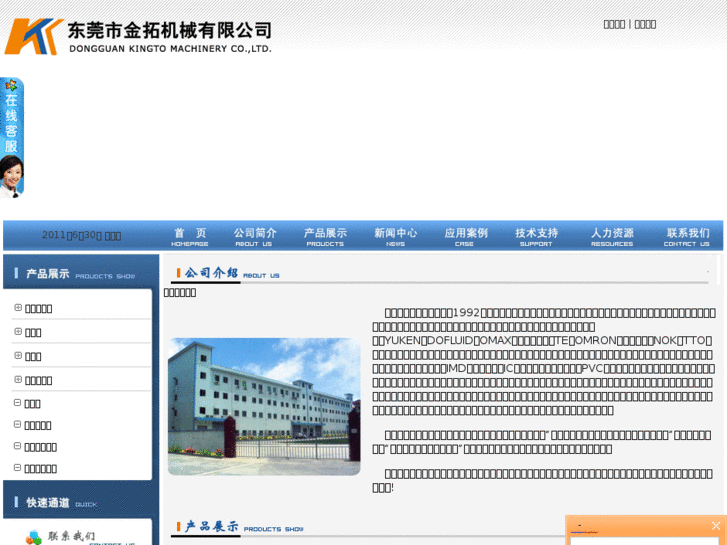Screen dimensions: 727x545
Task: Collapse the third minus icon in product list
Action: [17, 446]
